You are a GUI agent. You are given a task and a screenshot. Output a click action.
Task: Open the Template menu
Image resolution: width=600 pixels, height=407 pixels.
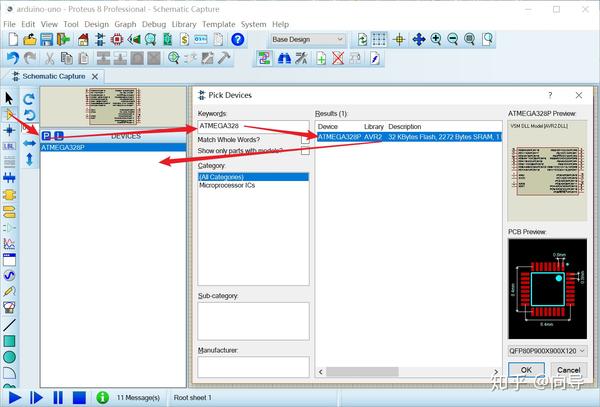point(218,24)
